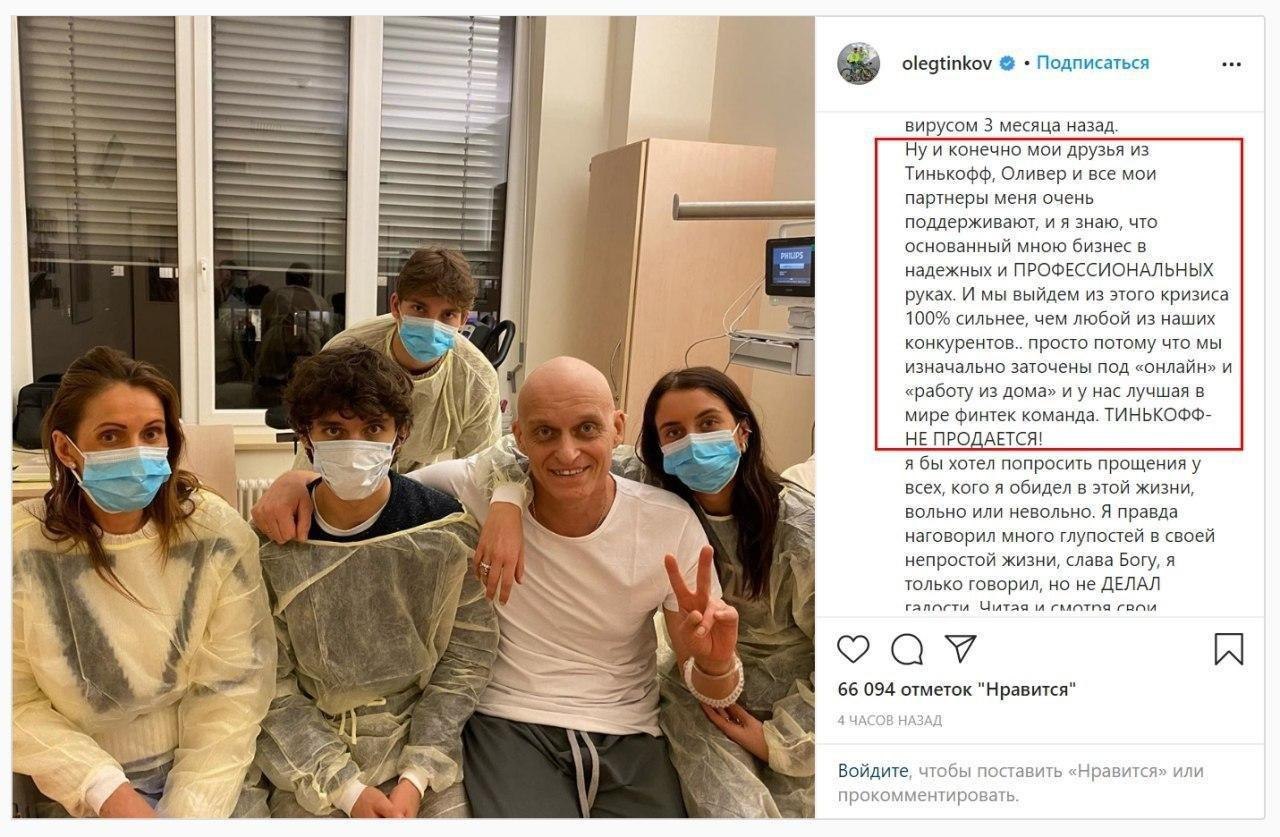Image resolution: width=1280 pixels, height=837 pixels.
Task: Click the first caption line about вирусом
Action: (1011, 126)
